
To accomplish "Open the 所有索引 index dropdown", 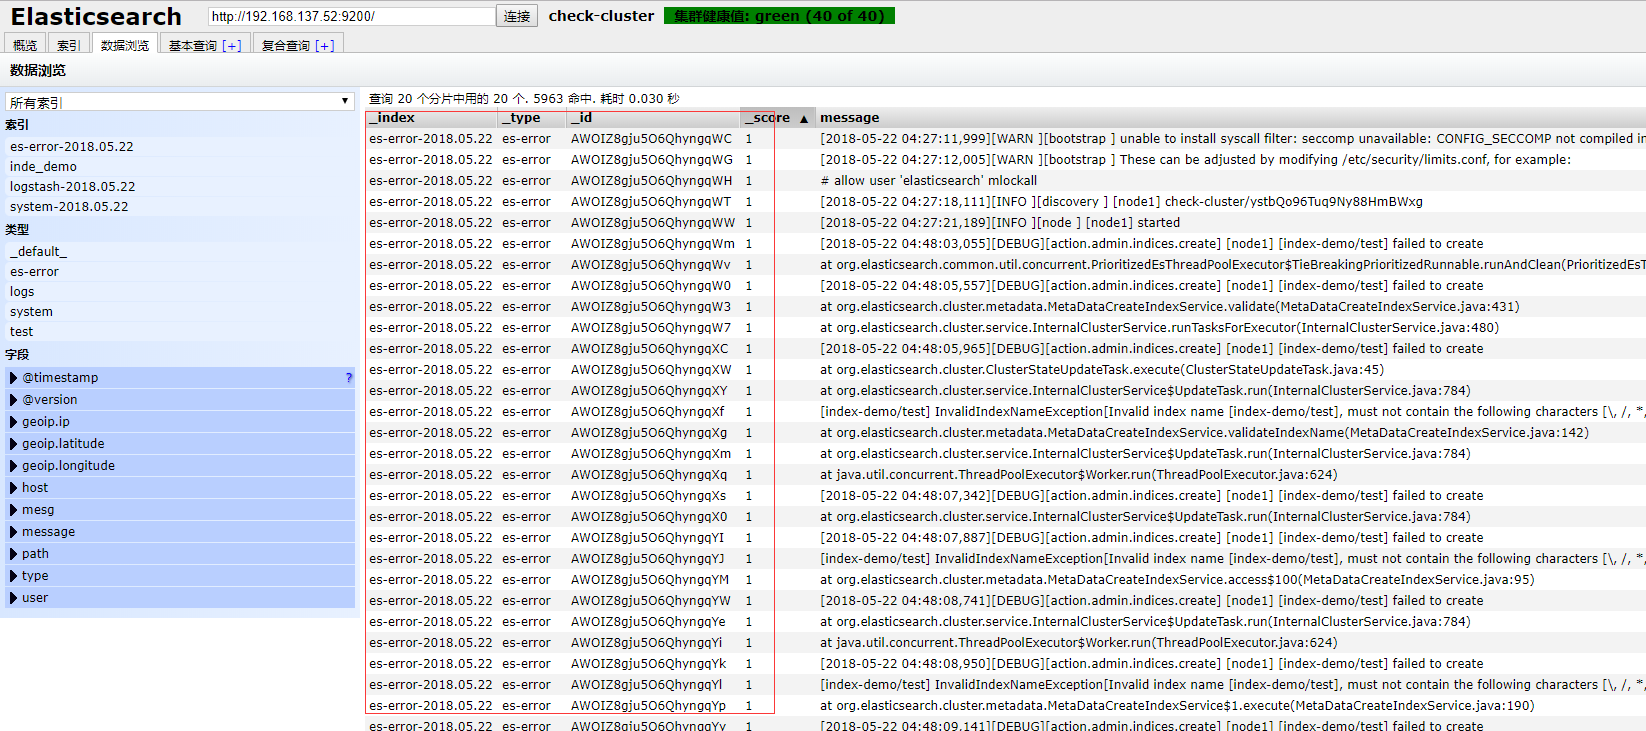I will (179, 102).
